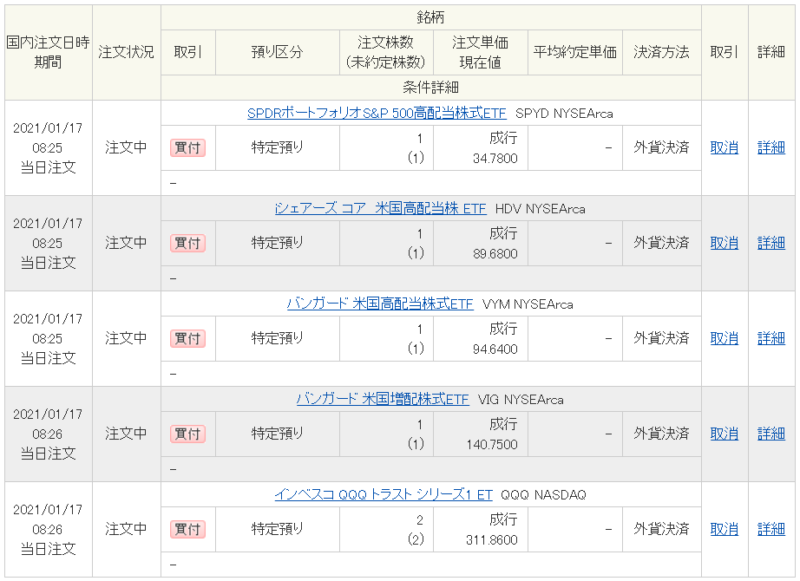View 詳細 for the VIG order
Viewport: 800px width, 581px height.
tap(771, 434)
